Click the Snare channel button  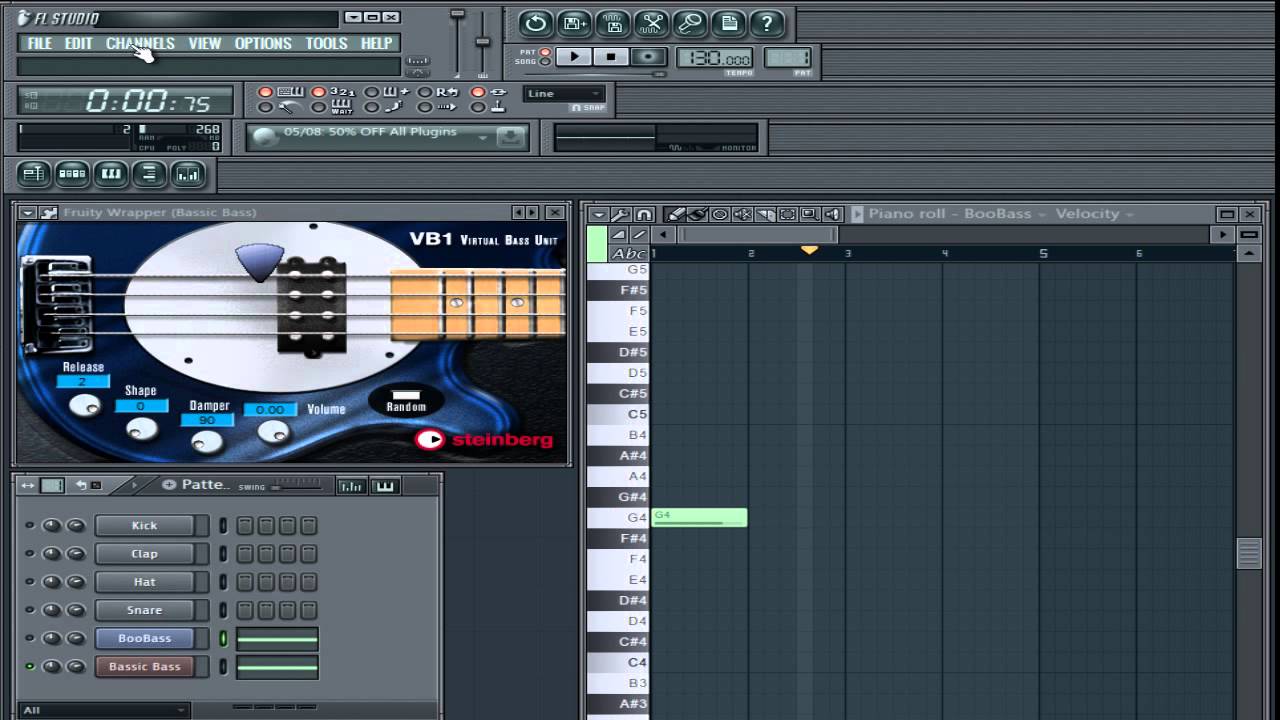144,610
